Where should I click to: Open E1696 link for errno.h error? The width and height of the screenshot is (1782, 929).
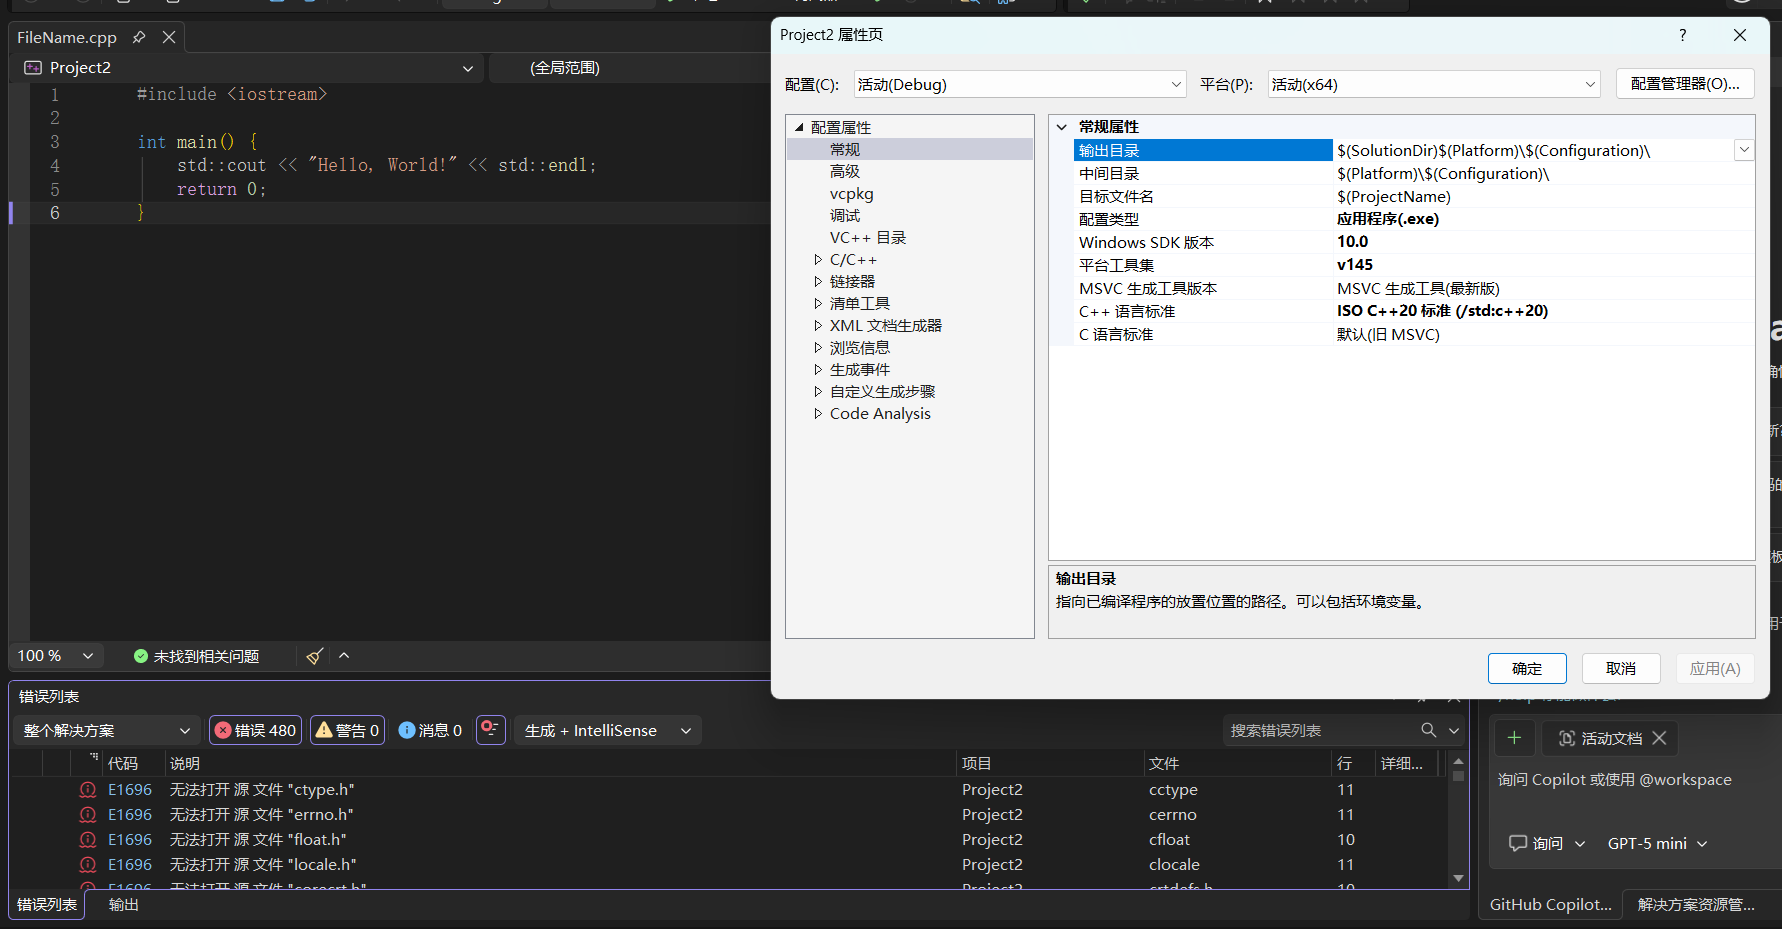(x=130, y=815)
